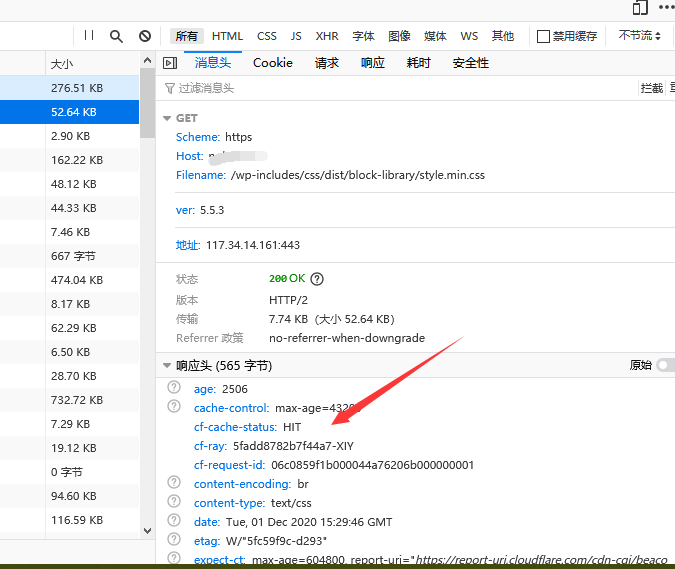Click the request list vertical scrollbar thumb
The image size is (675, 569).
click(148, 102)
